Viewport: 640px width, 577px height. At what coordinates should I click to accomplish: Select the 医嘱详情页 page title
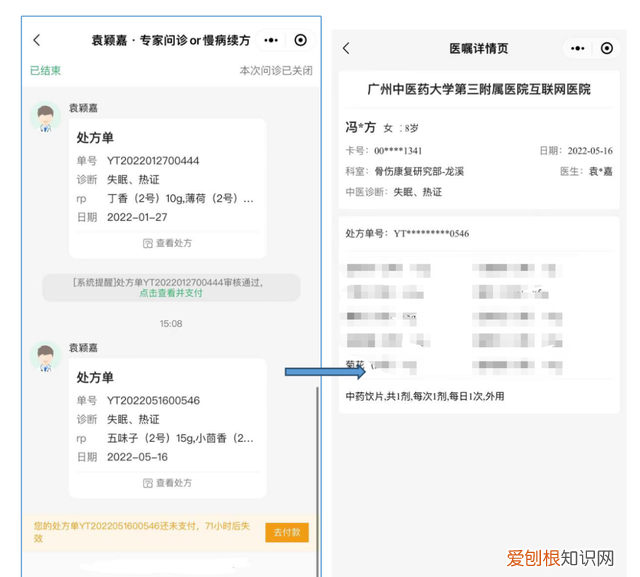pos(479,49)
